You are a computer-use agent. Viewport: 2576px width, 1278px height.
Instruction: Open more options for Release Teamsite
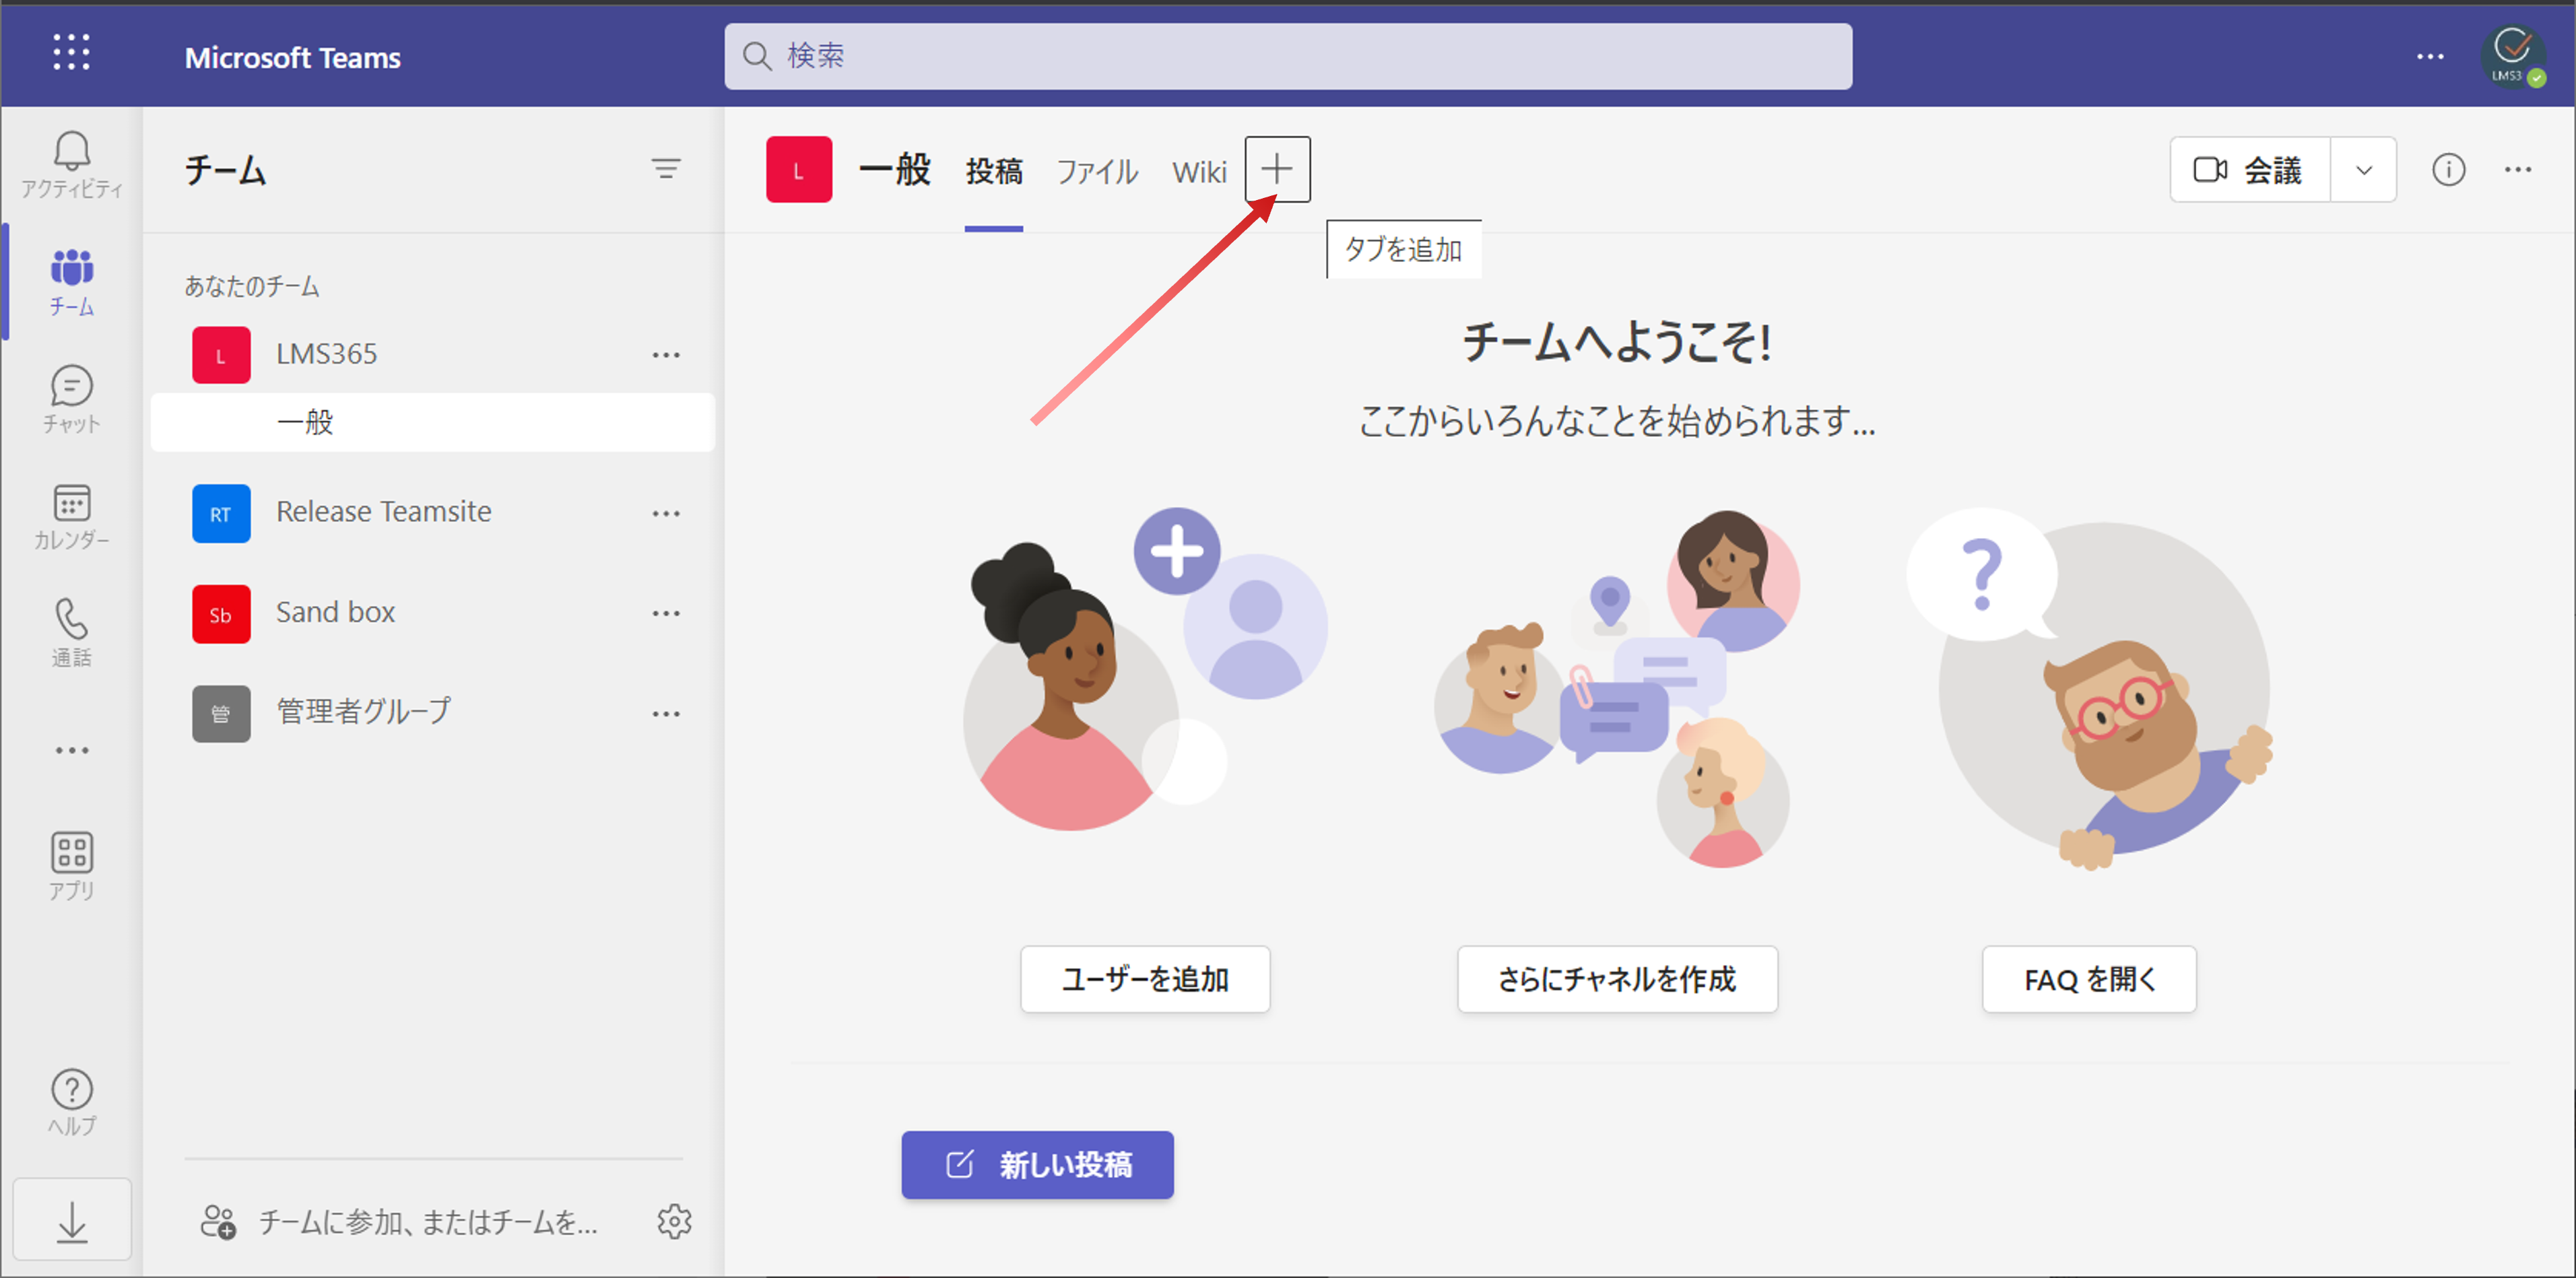[666, 513]
